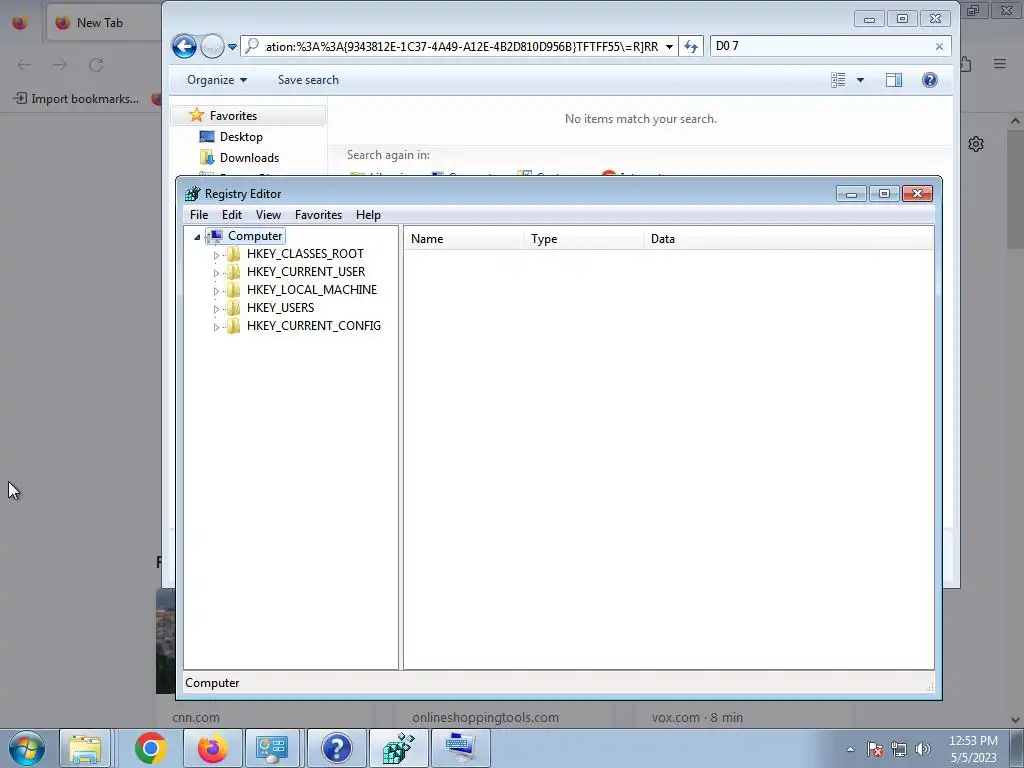This screenshot has height=768, width=1024.
Task: Click the change view icon in Explorer
Action: coord(839,80)
